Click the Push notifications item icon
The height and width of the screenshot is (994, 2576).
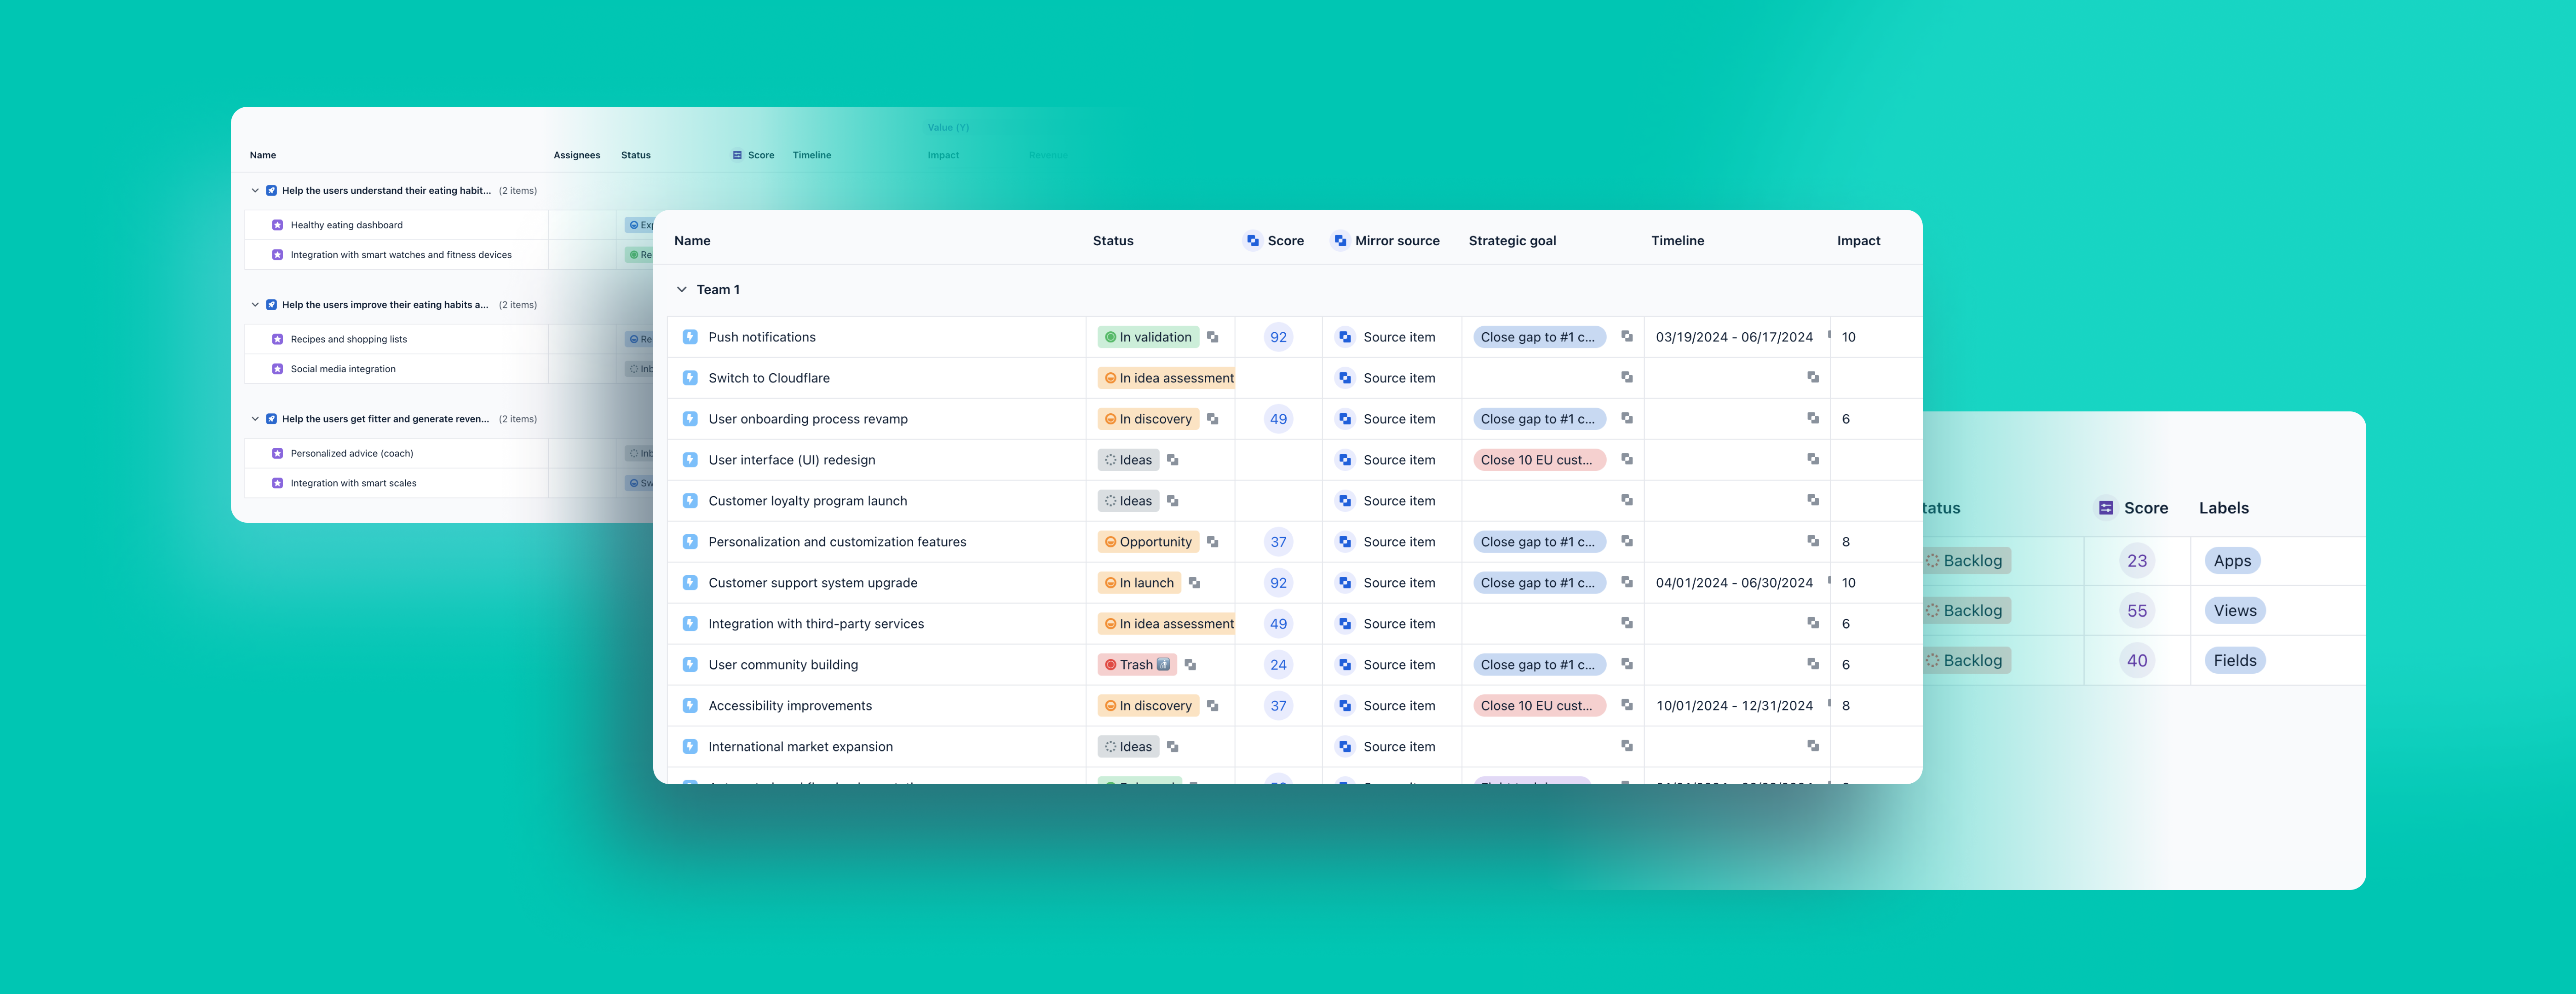690,337
